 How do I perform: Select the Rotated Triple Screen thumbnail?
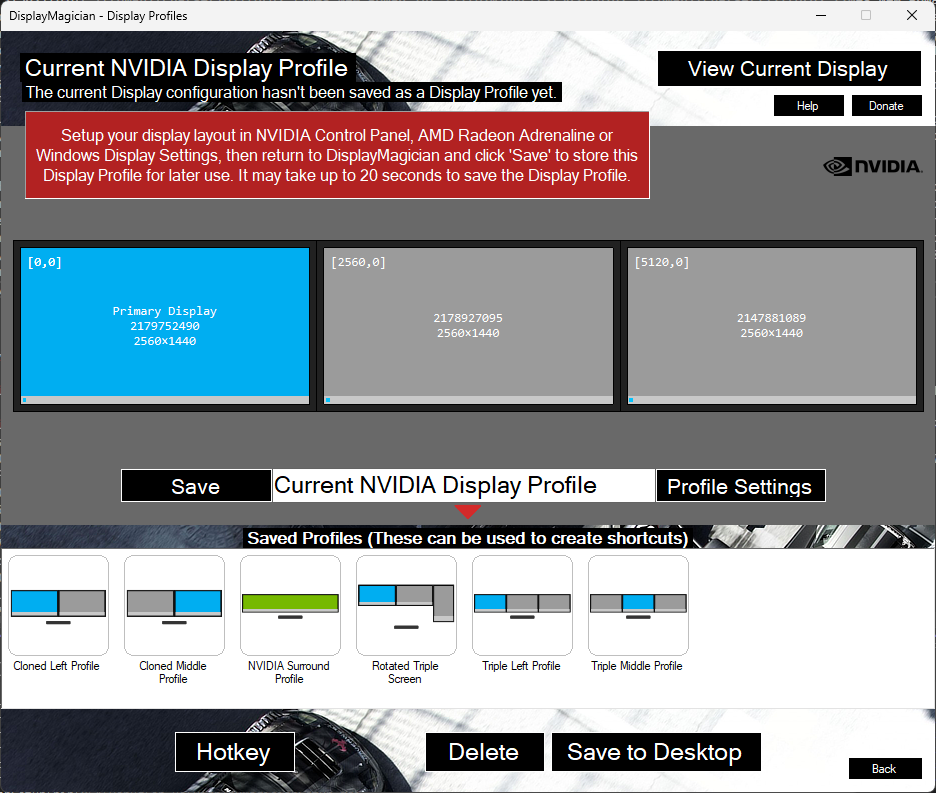click(x=406, y=605)
